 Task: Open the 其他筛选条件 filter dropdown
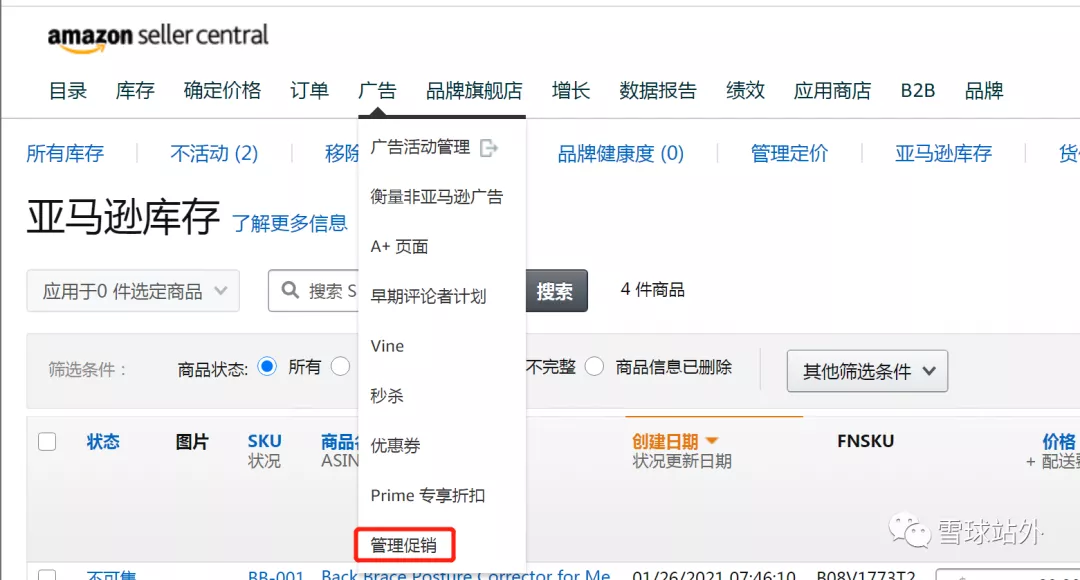[x=866, y=371]
